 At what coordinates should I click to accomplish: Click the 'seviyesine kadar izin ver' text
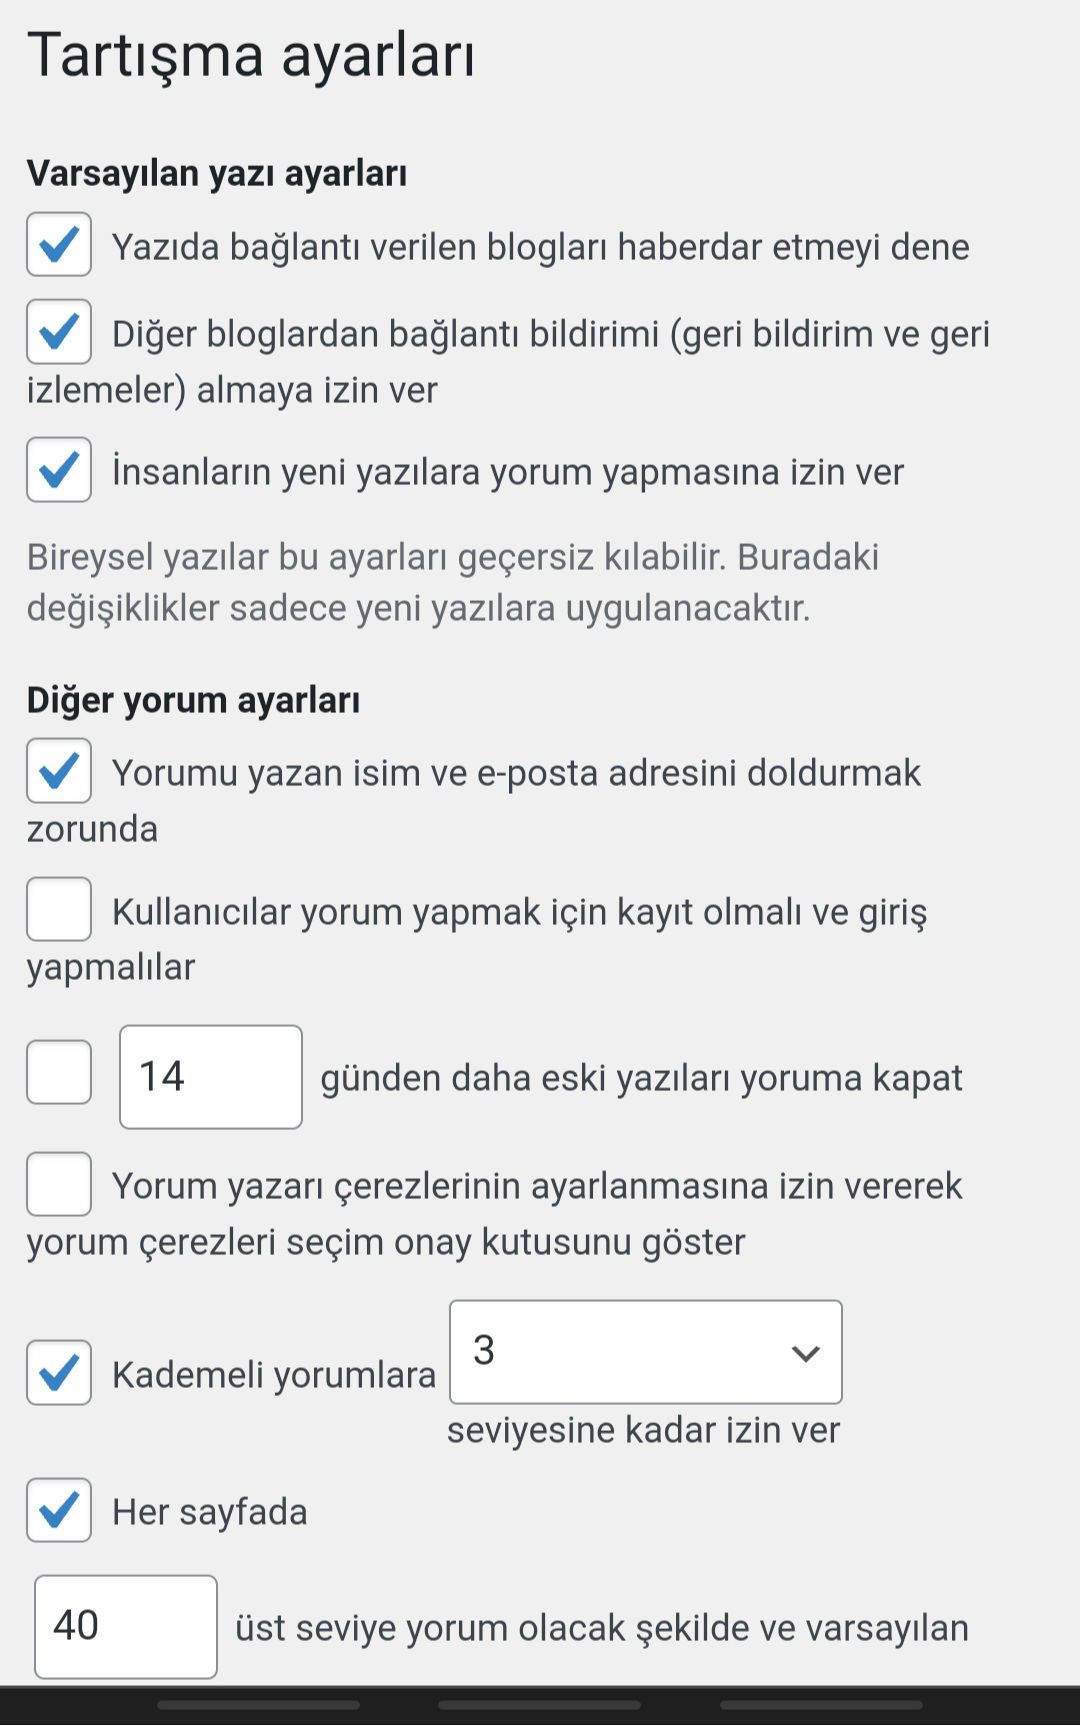tap(643, 1430)
